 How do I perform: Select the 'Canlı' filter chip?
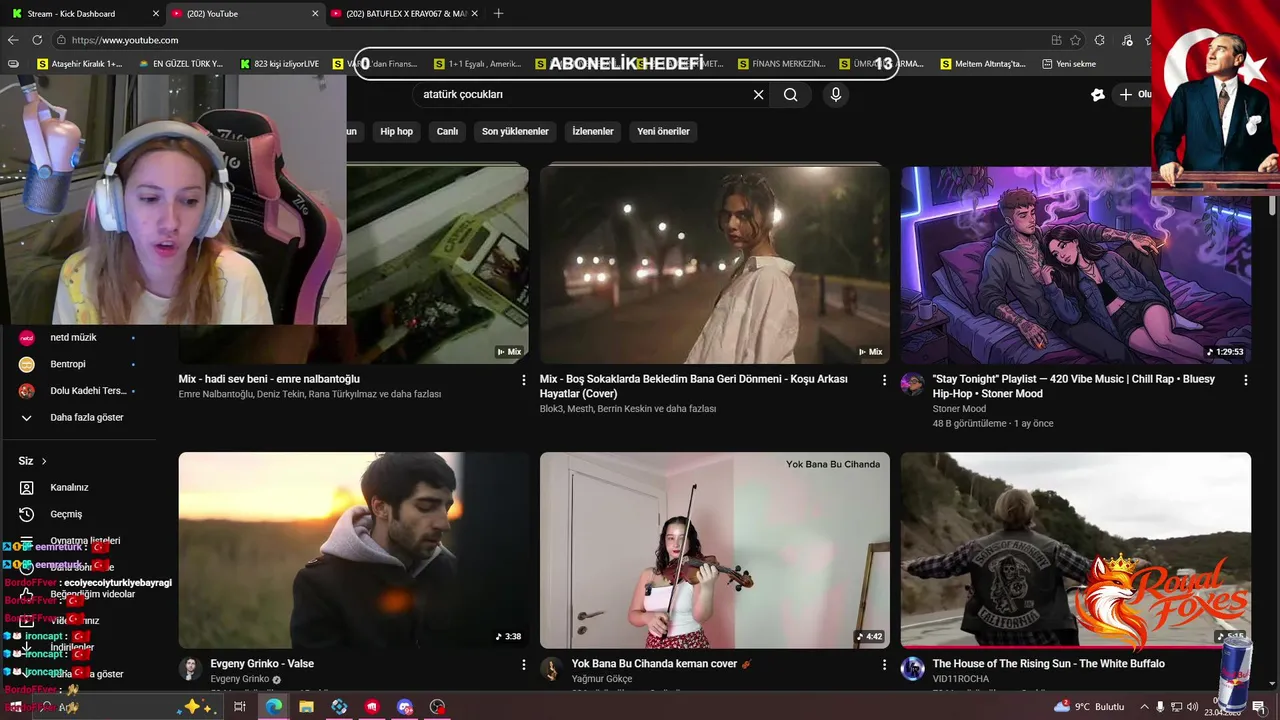tap(447, 131)
